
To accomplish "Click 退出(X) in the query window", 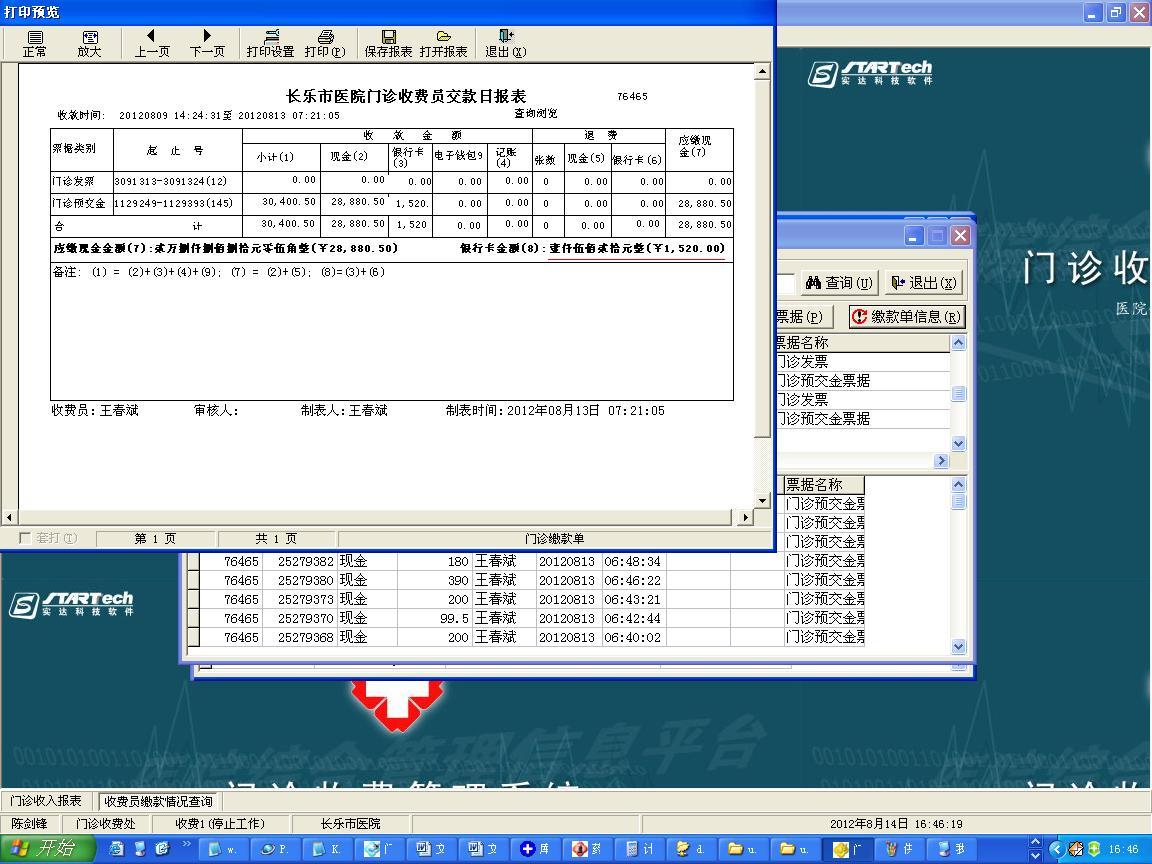I will pyautogui.click(x=924, y=283).
